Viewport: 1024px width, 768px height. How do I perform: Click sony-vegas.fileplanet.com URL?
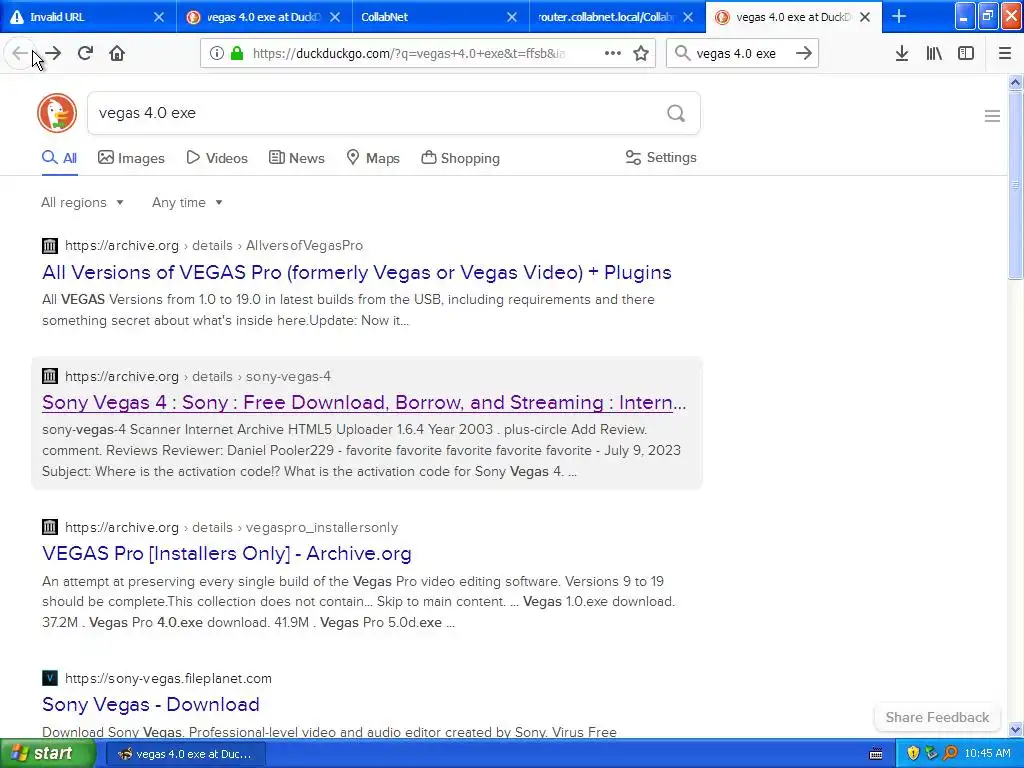(x=168, y=679)
